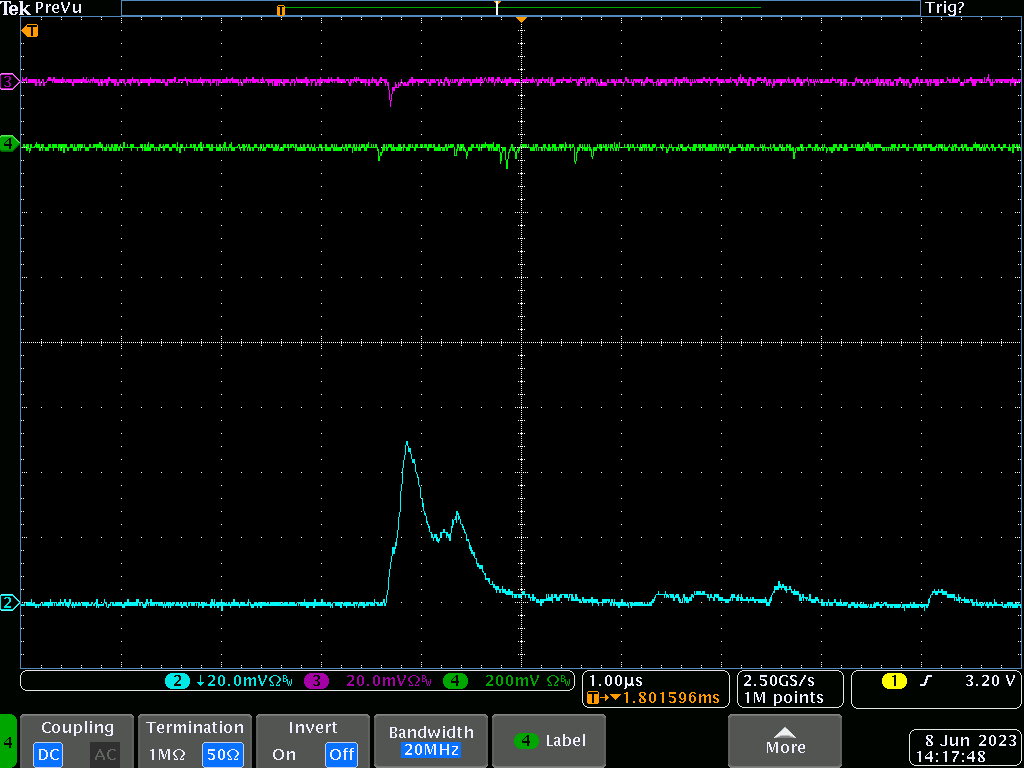Click the channel 2 ground reference marker
The height and width of the screenshot is (768, 1024).
pos(9,602)
